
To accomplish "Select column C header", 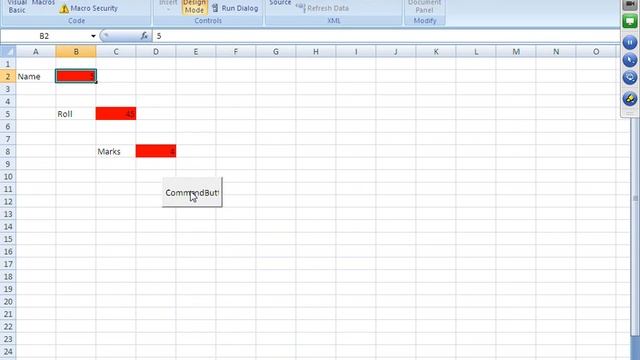I will pyautogui.click(x=116, y=52).
